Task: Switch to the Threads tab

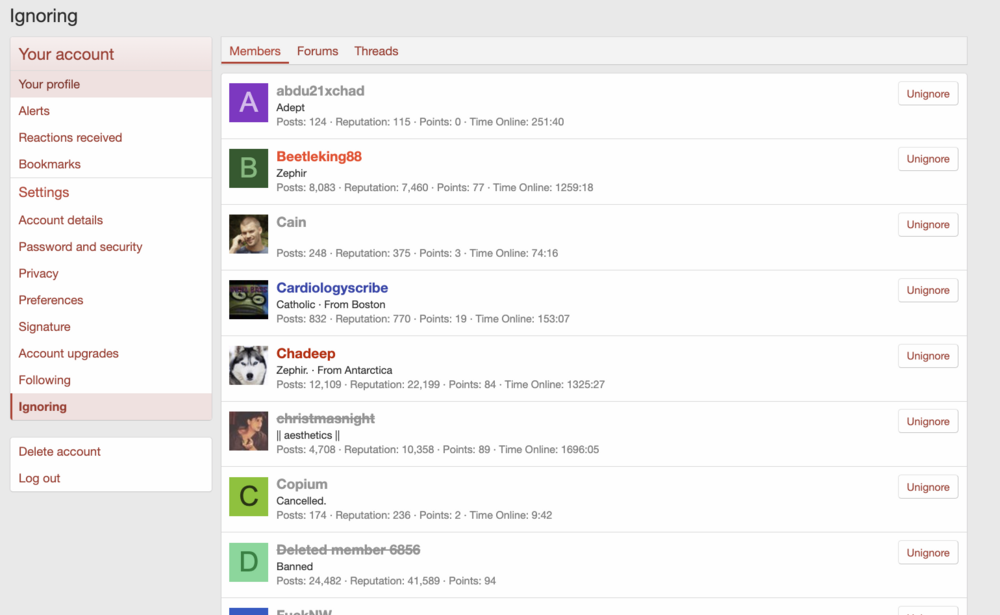Action: coord(376,51)
